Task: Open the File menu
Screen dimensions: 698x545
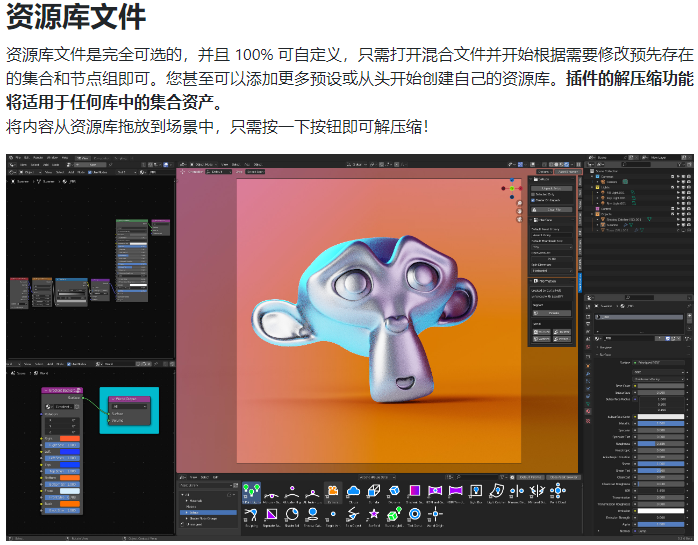Action: click(x=18, y=158)
